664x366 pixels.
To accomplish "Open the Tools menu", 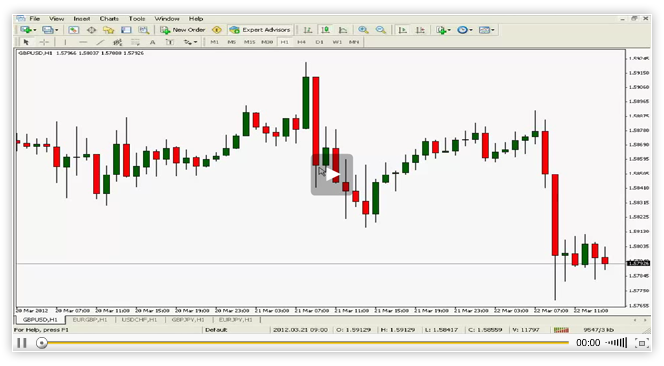I will pos(137,19).
